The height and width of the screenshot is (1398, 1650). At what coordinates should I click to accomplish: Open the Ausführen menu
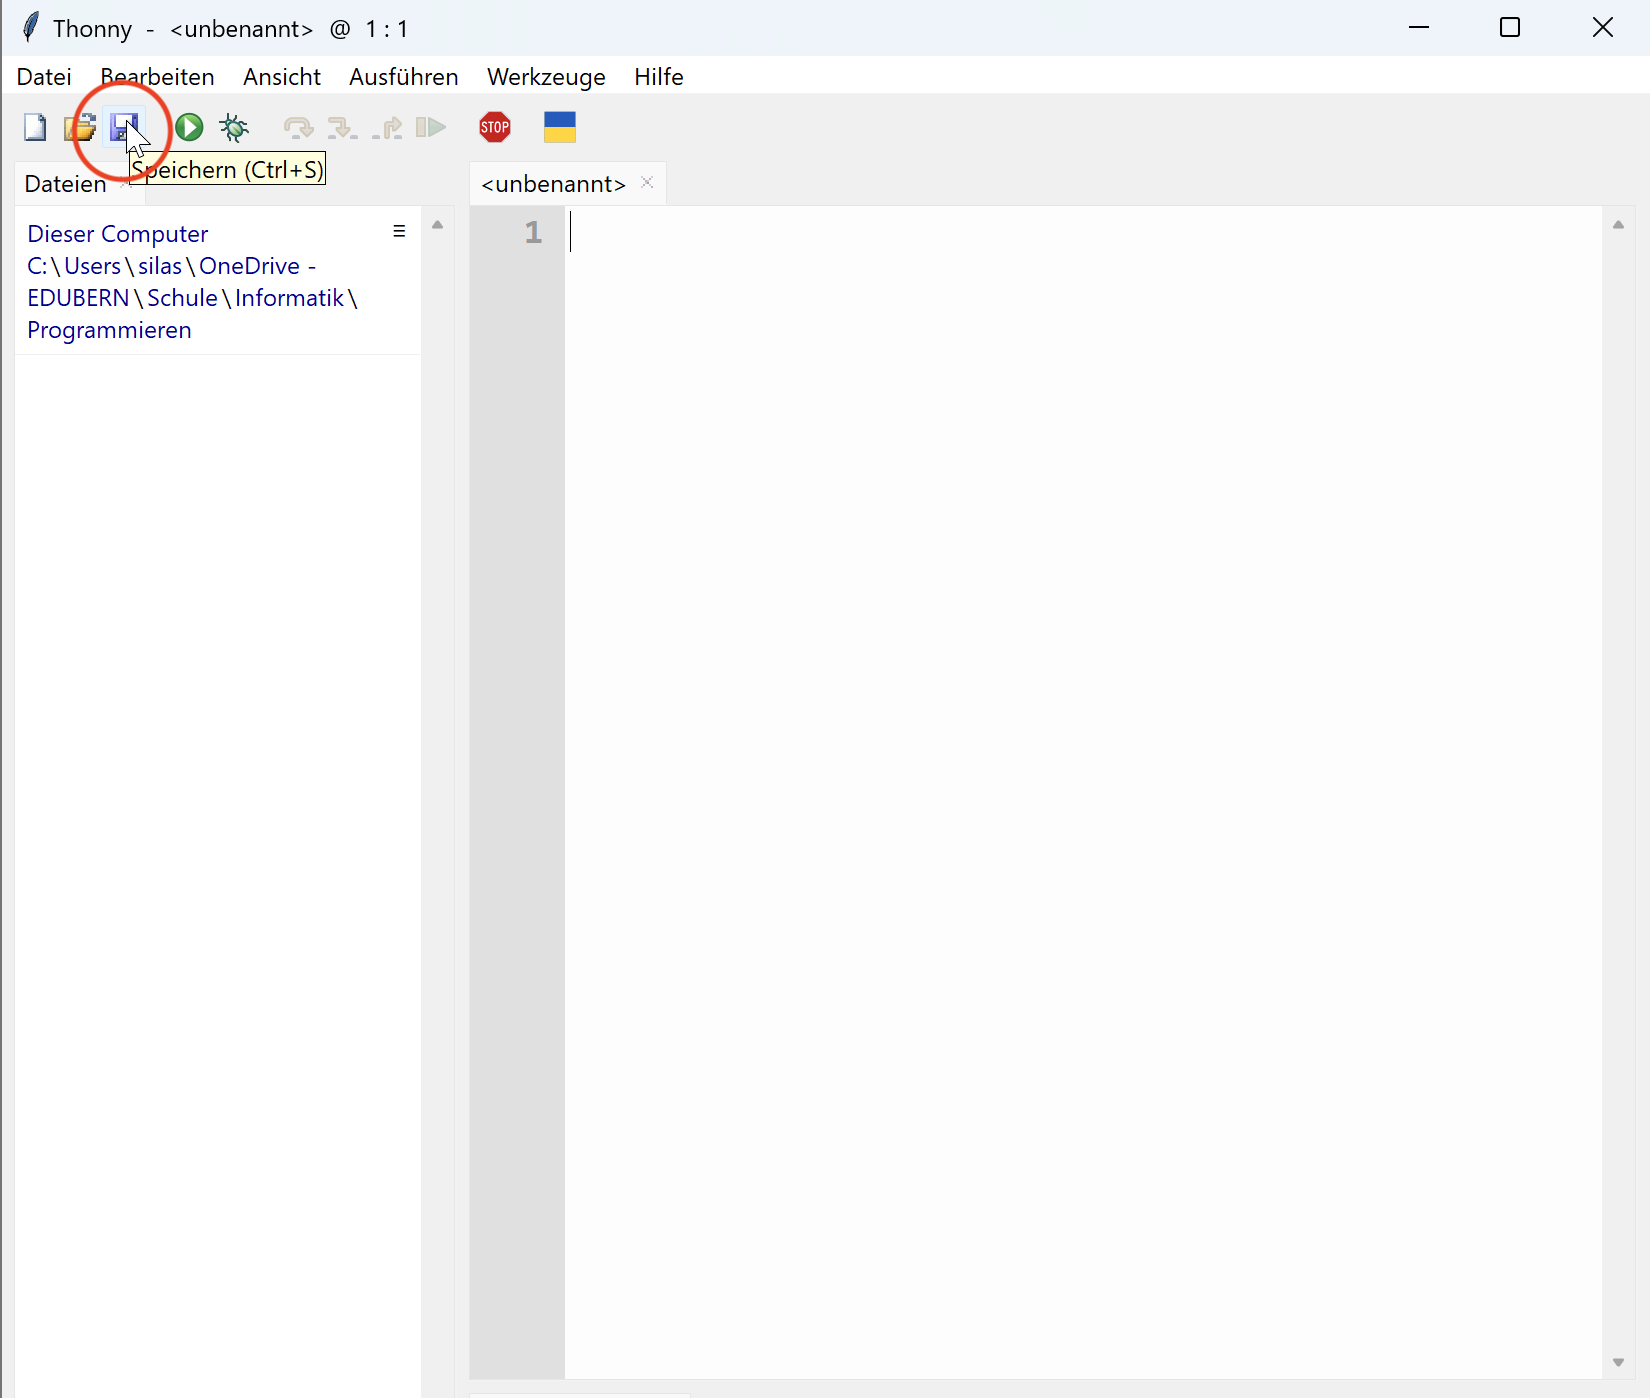(403, 77)
